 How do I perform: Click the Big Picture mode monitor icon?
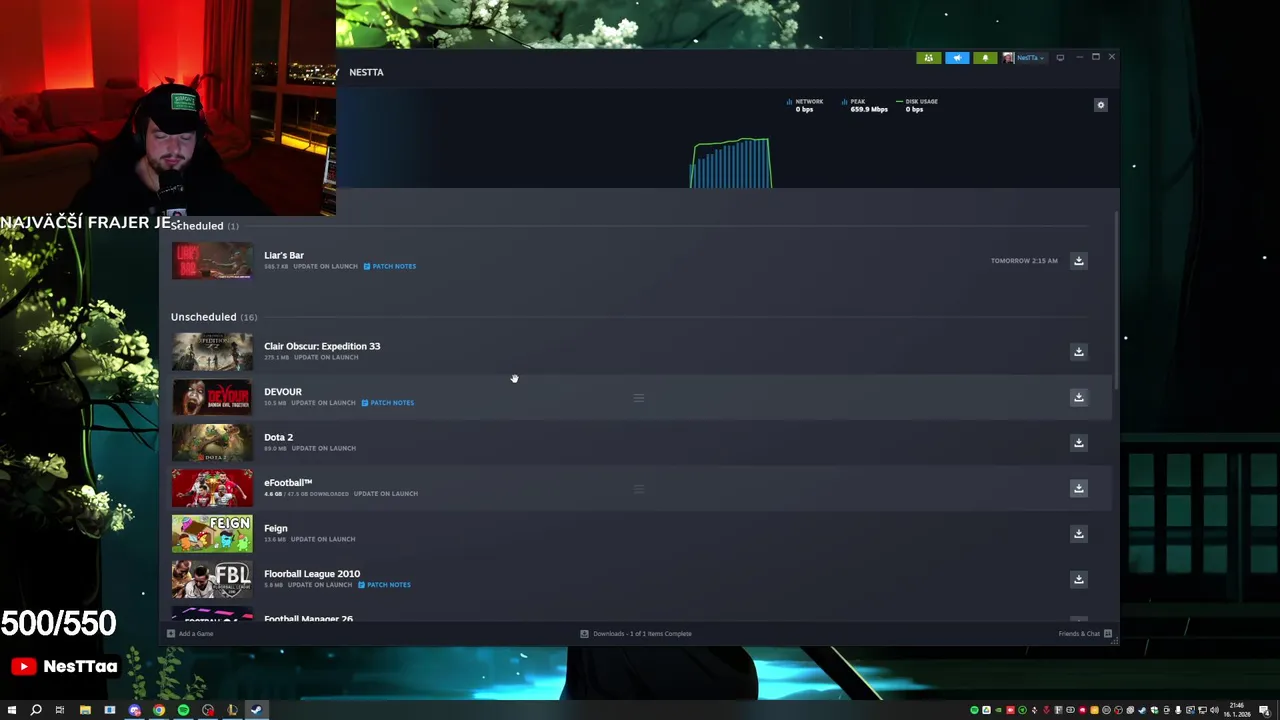[1060, 58]
